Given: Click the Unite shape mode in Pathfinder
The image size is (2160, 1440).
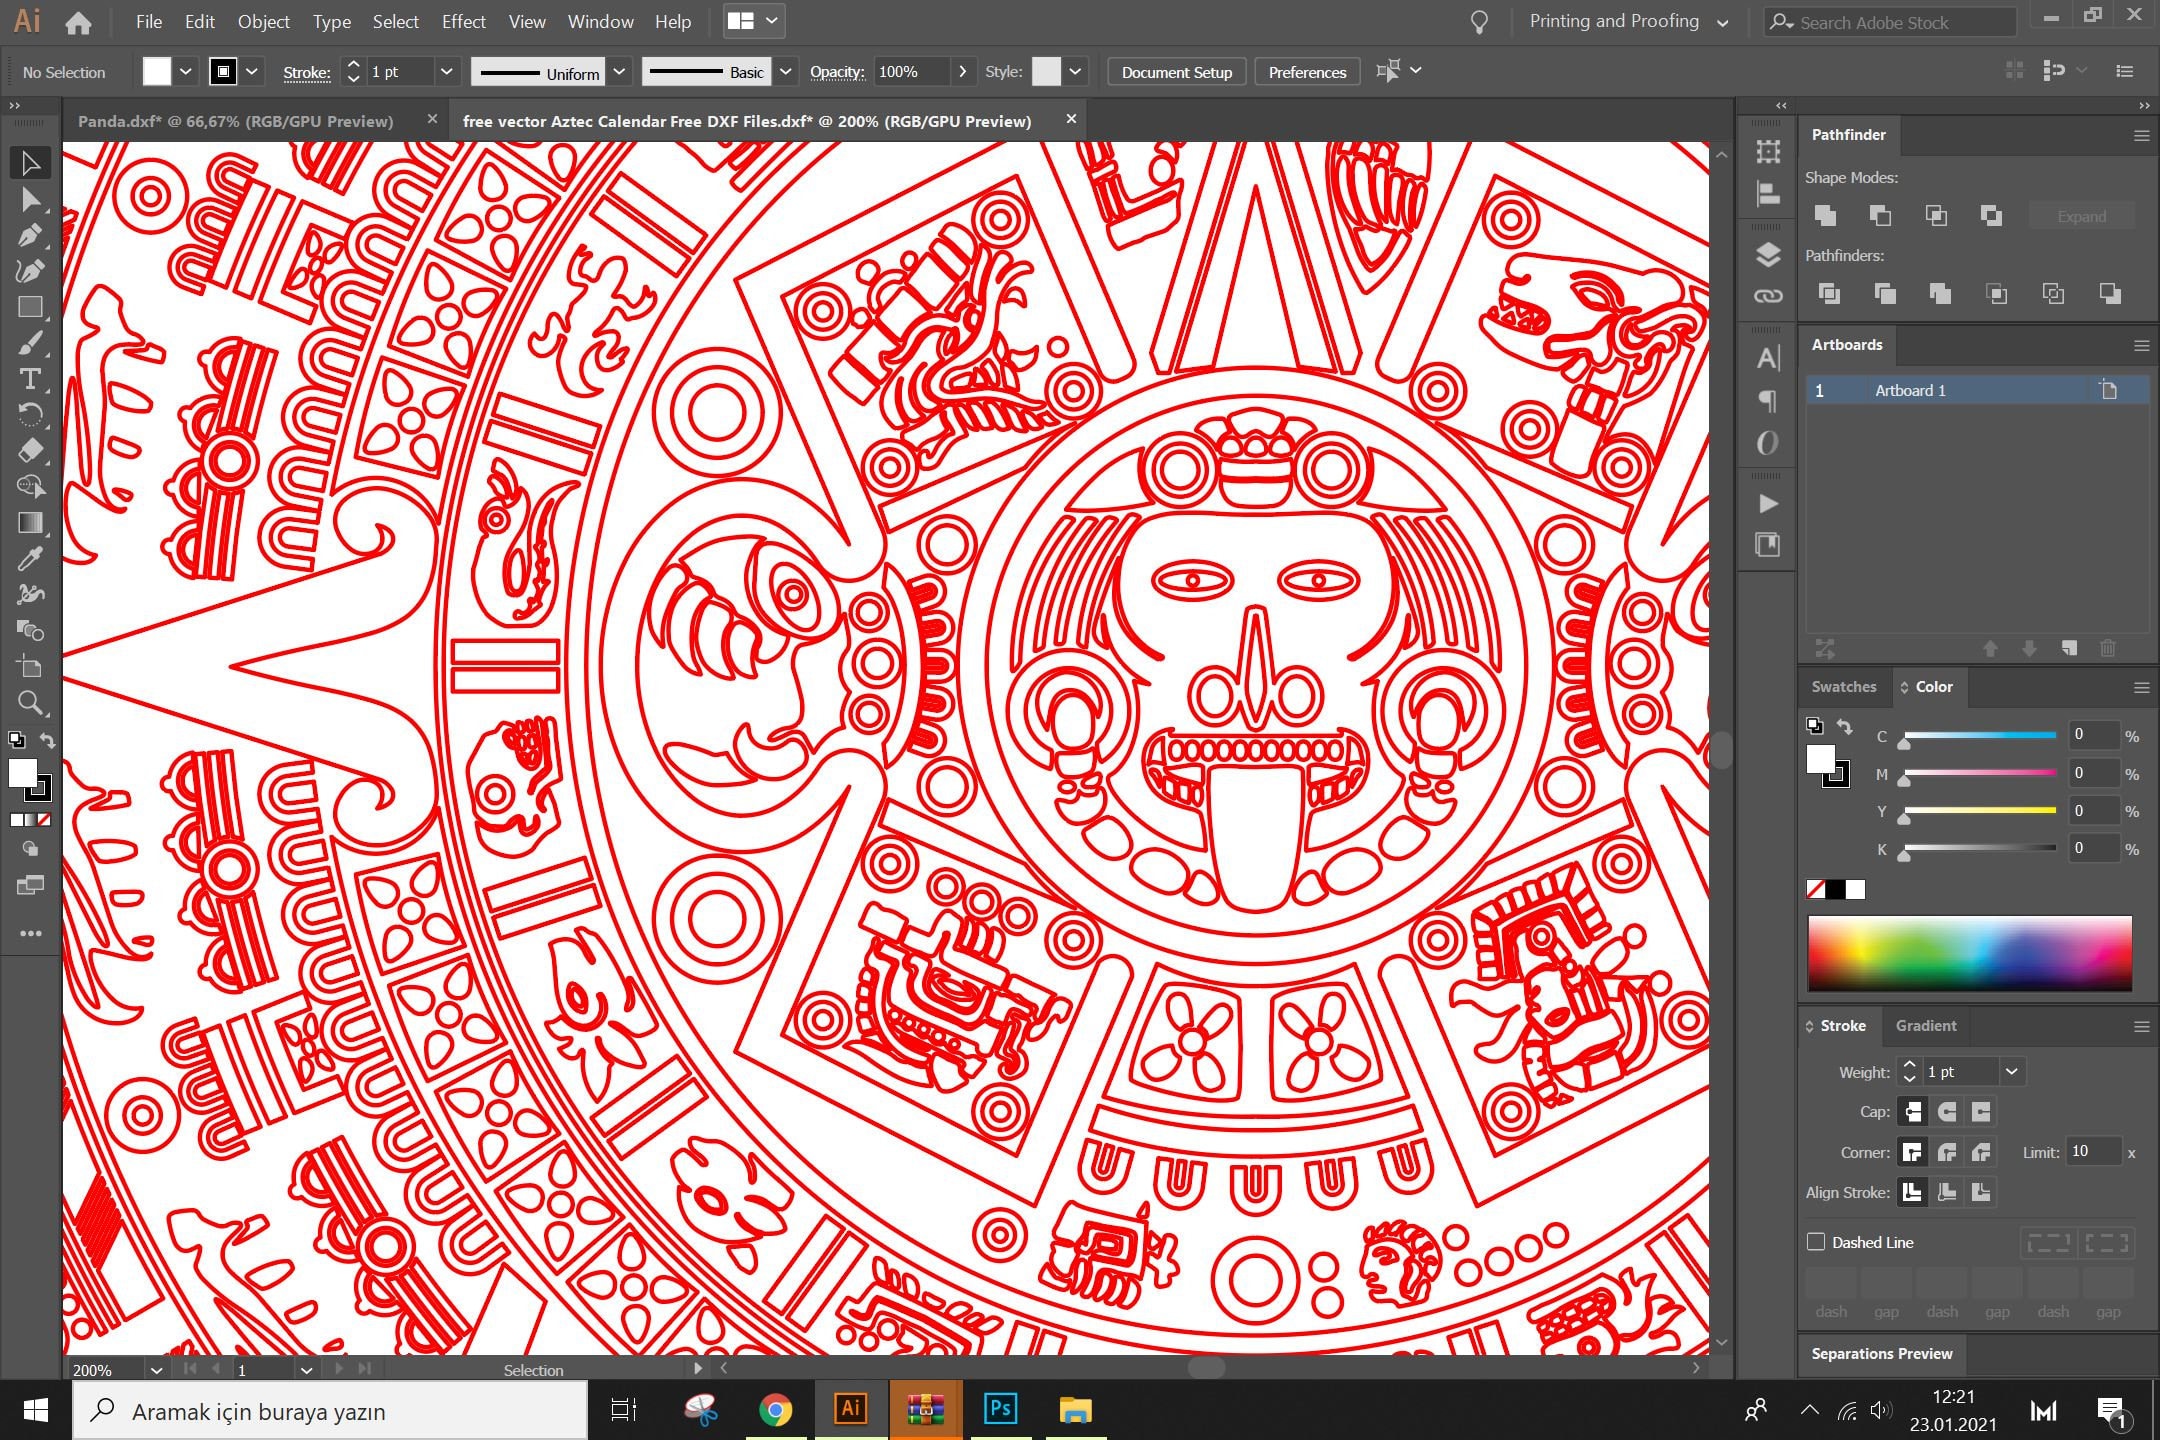Looking at the screenshot, I should click(x=1826, y=215).
